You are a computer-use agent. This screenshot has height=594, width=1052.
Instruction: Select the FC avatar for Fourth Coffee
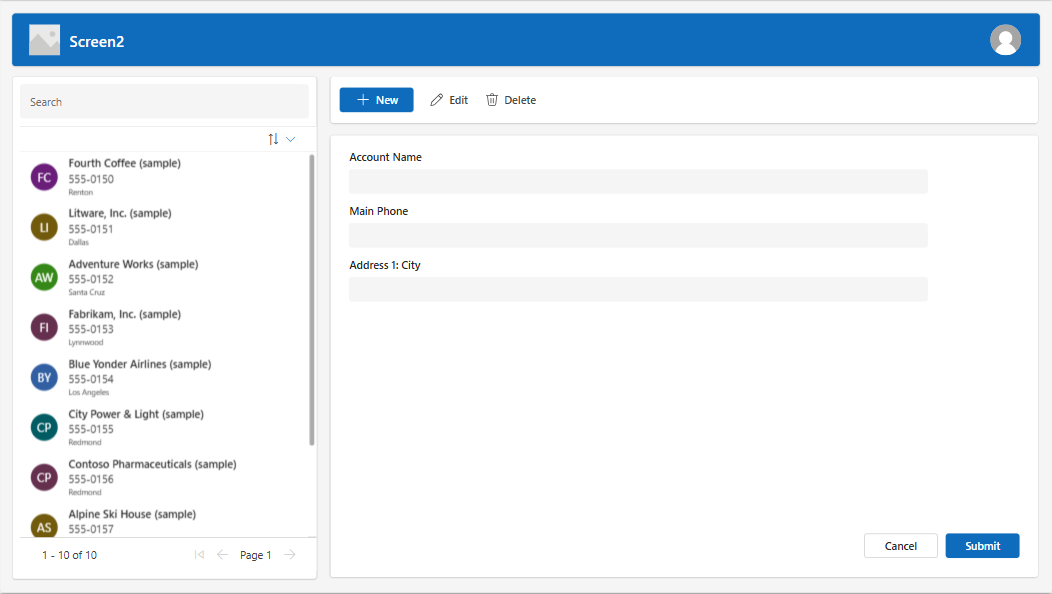pos(44,177)
